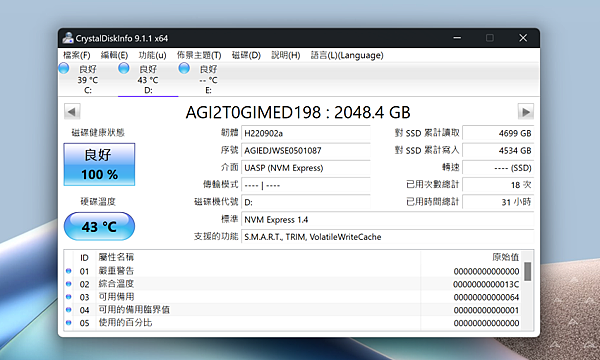The width and height of the screenshot is (600, 360).
Task: Select the D: drive blue status orb
Action: click(x=124, y=68)
